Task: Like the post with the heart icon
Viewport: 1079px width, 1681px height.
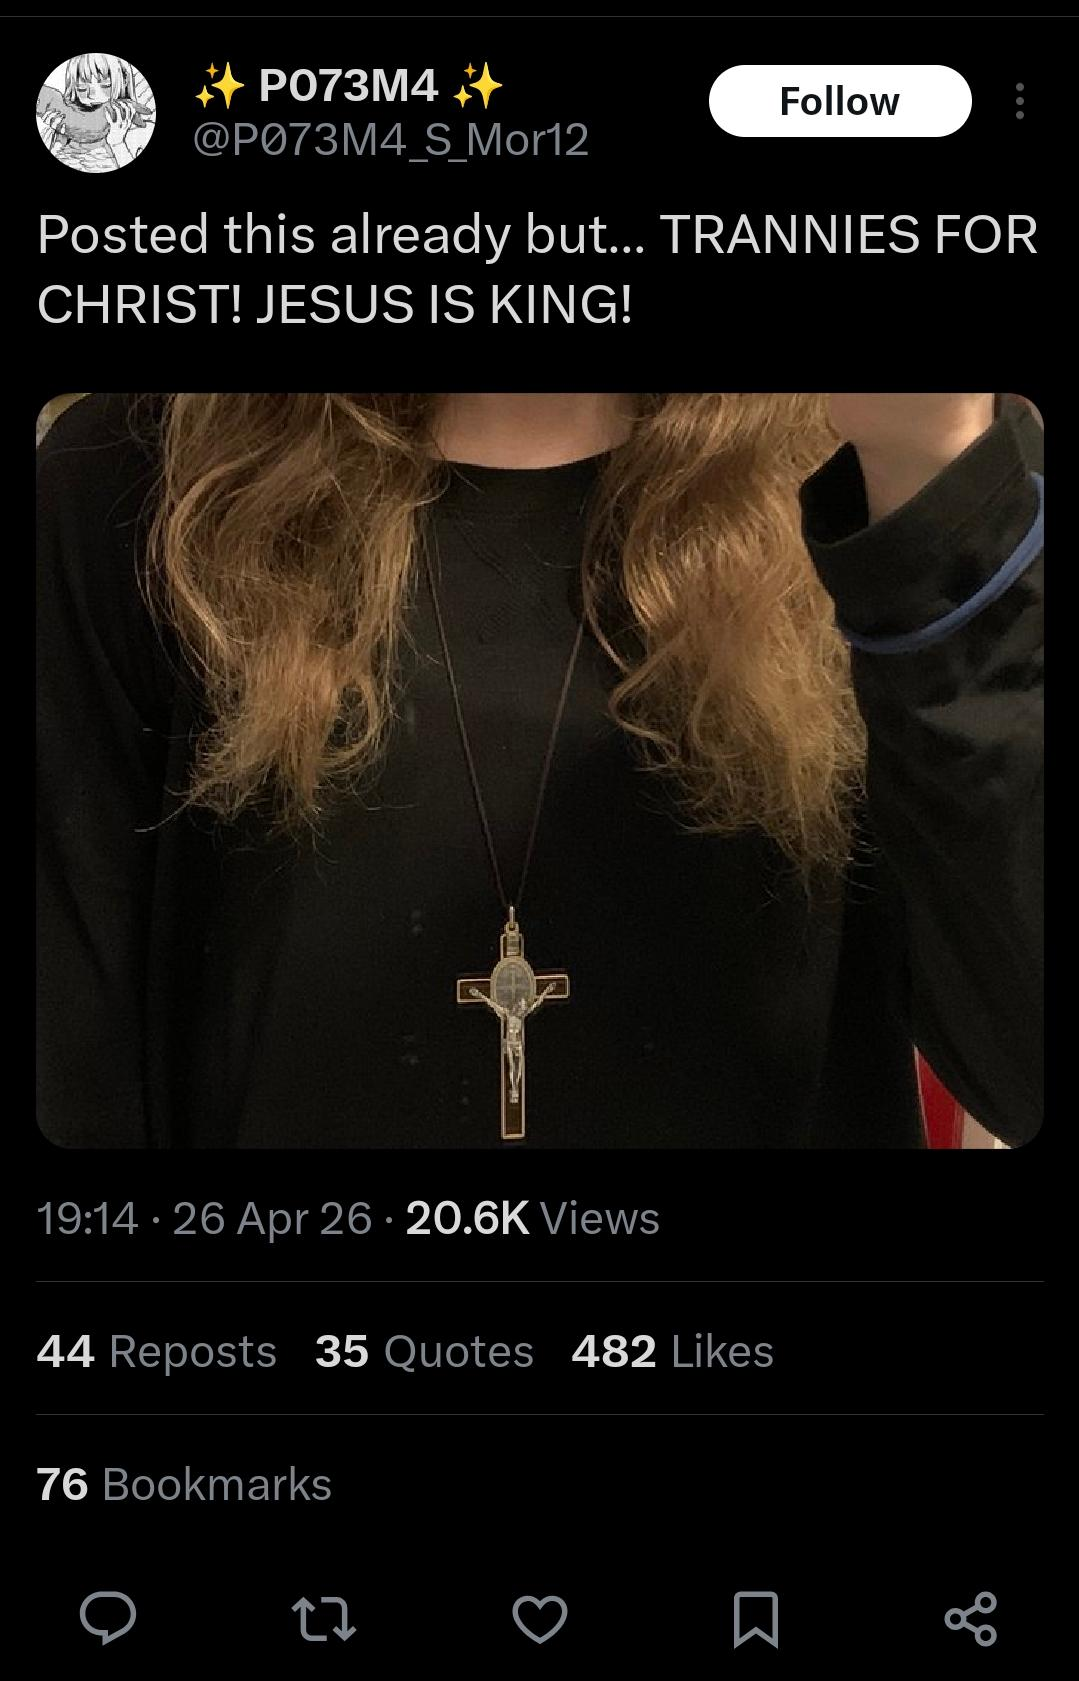Action: [540, 1617]
